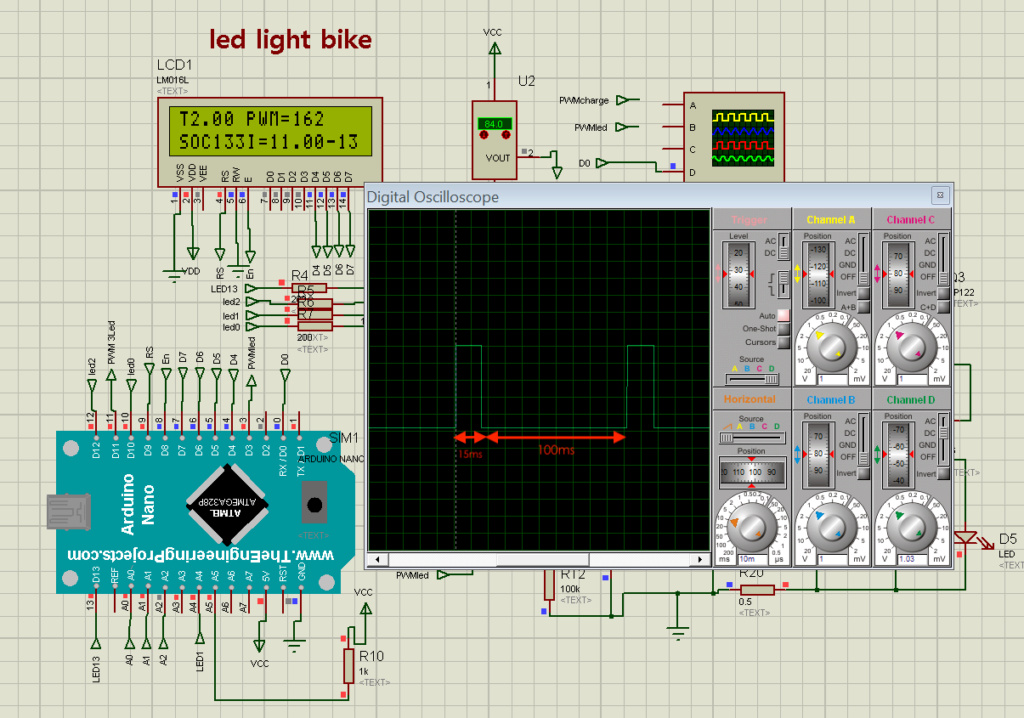This screenshot has width=1024, height=718.
Task: Click the 'led light bike' schematic title
Action: click(291, 40)
